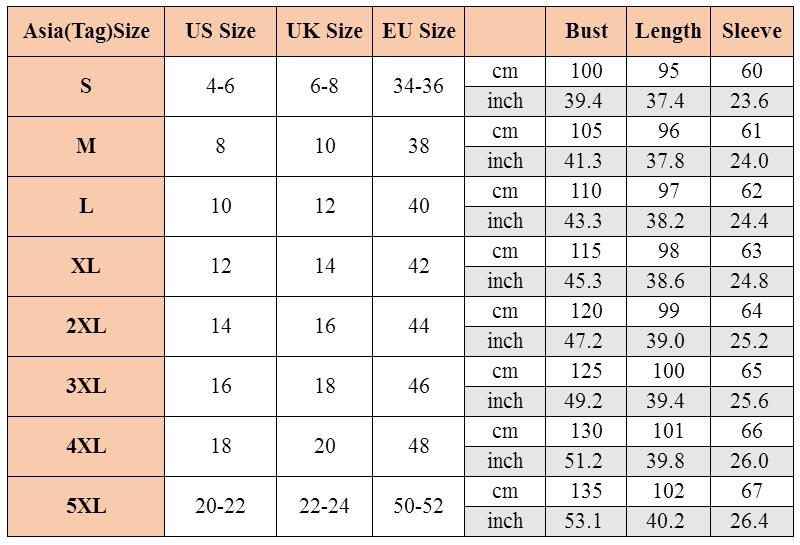Click the Sleeve column header
The image size is (800, 545).
(x=752, y=31)
